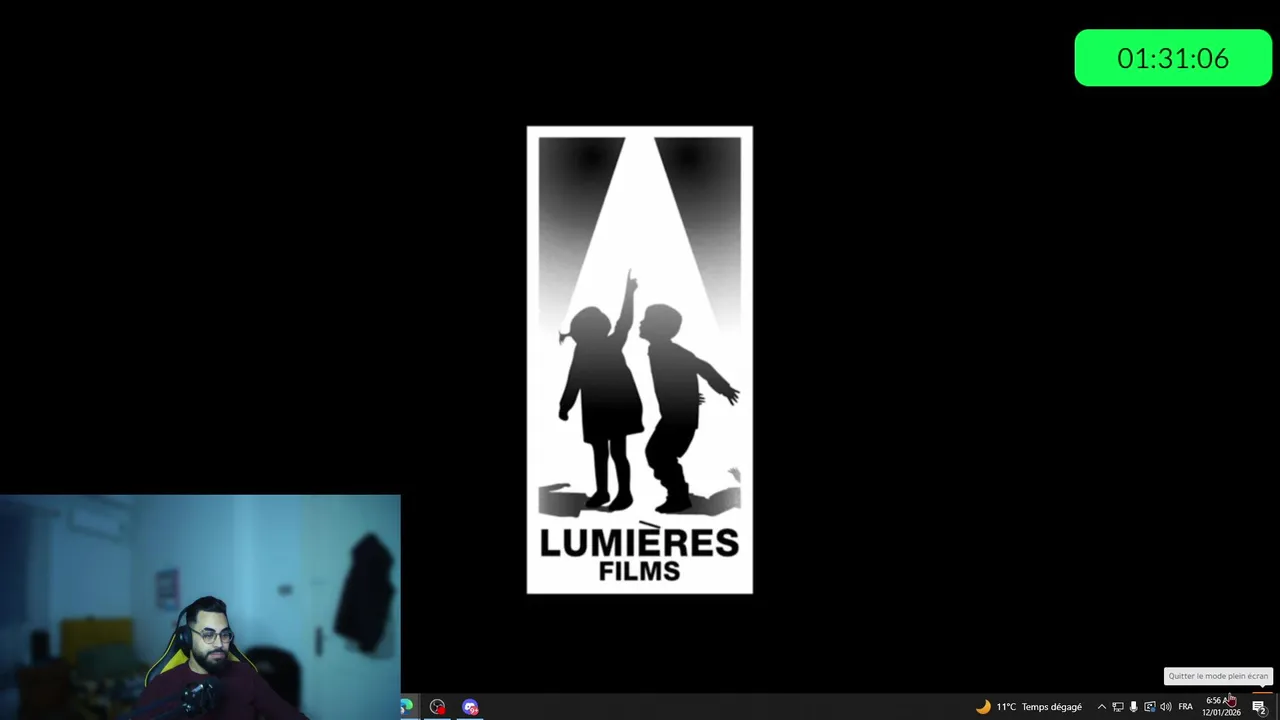Click the 'Temps dégagé' weather text

click(x=1052, y=707)
